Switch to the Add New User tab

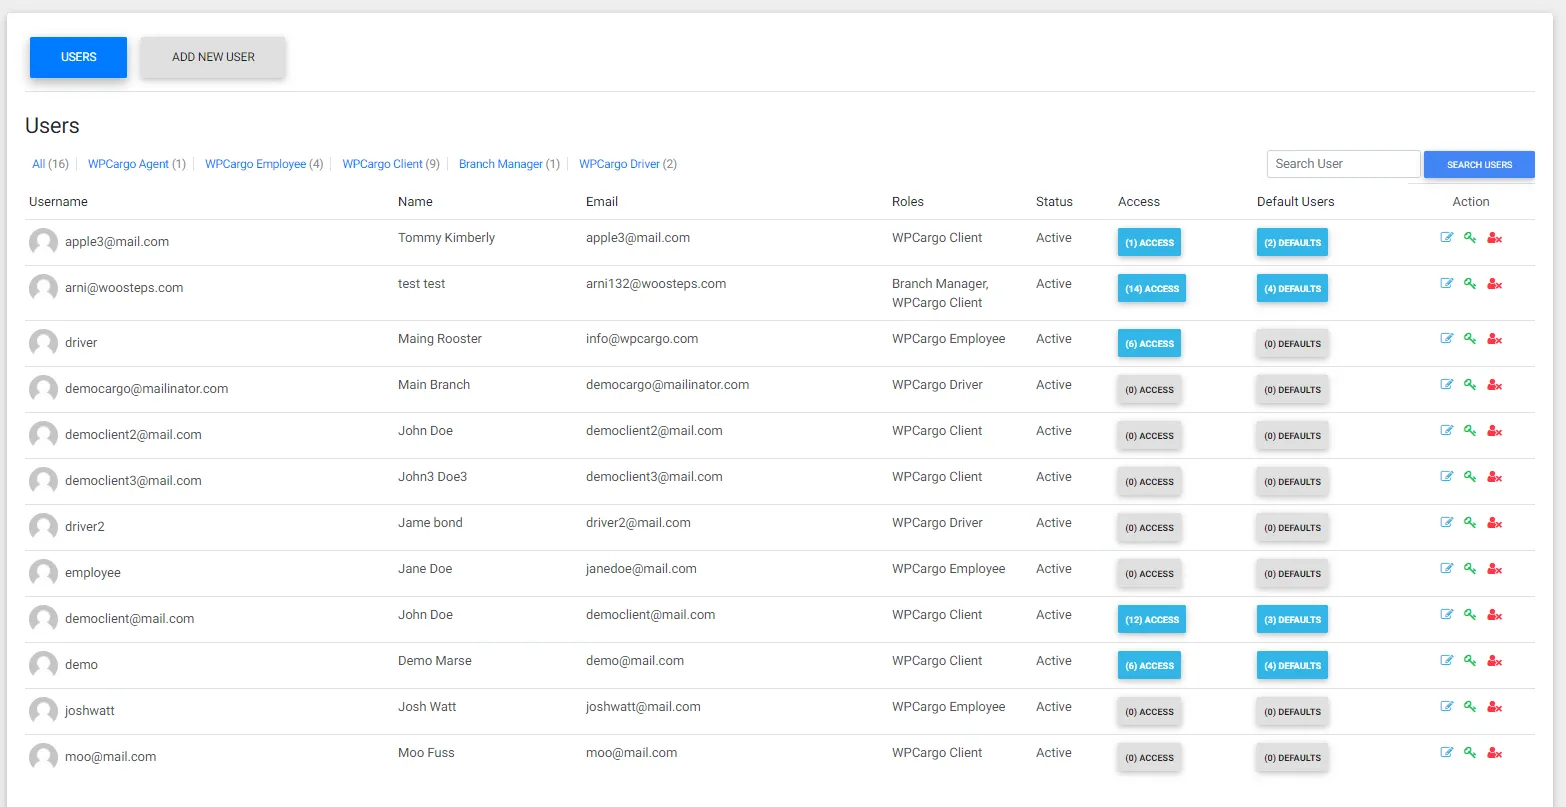click(213, 57)
